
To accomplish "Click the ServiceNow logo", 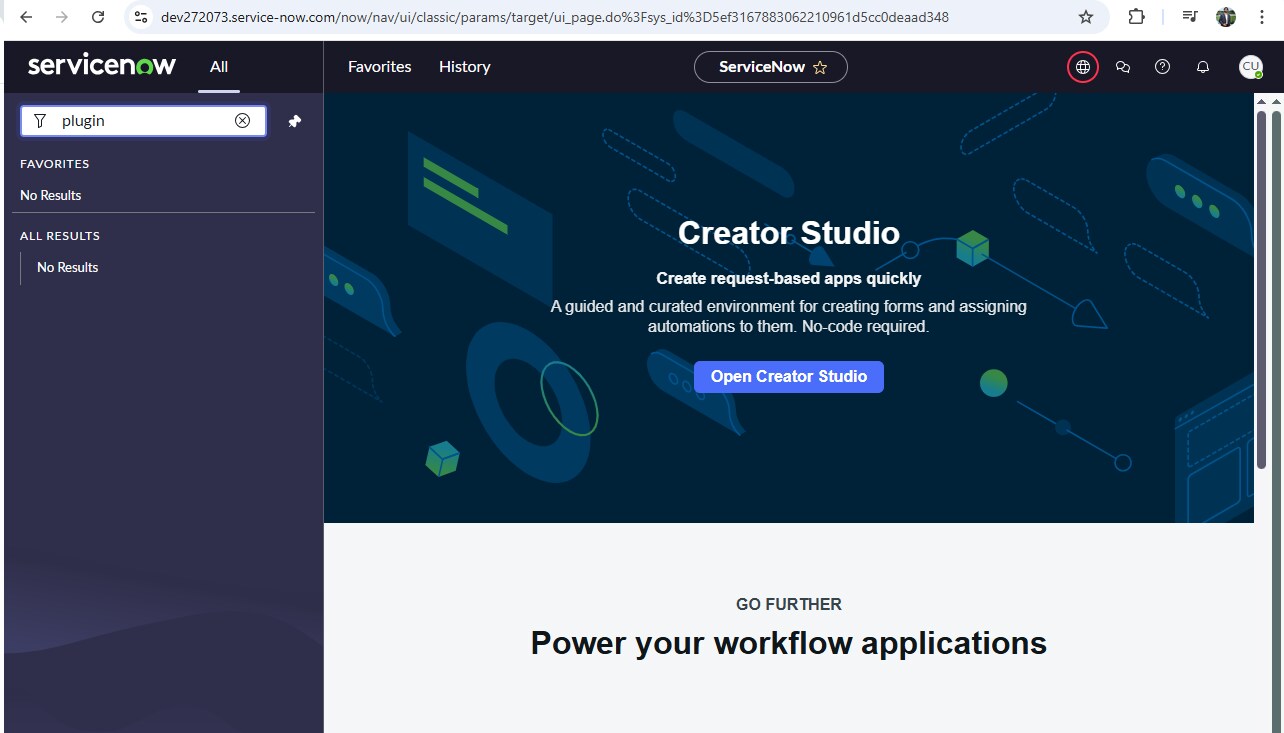I will [x=102, y=66].
